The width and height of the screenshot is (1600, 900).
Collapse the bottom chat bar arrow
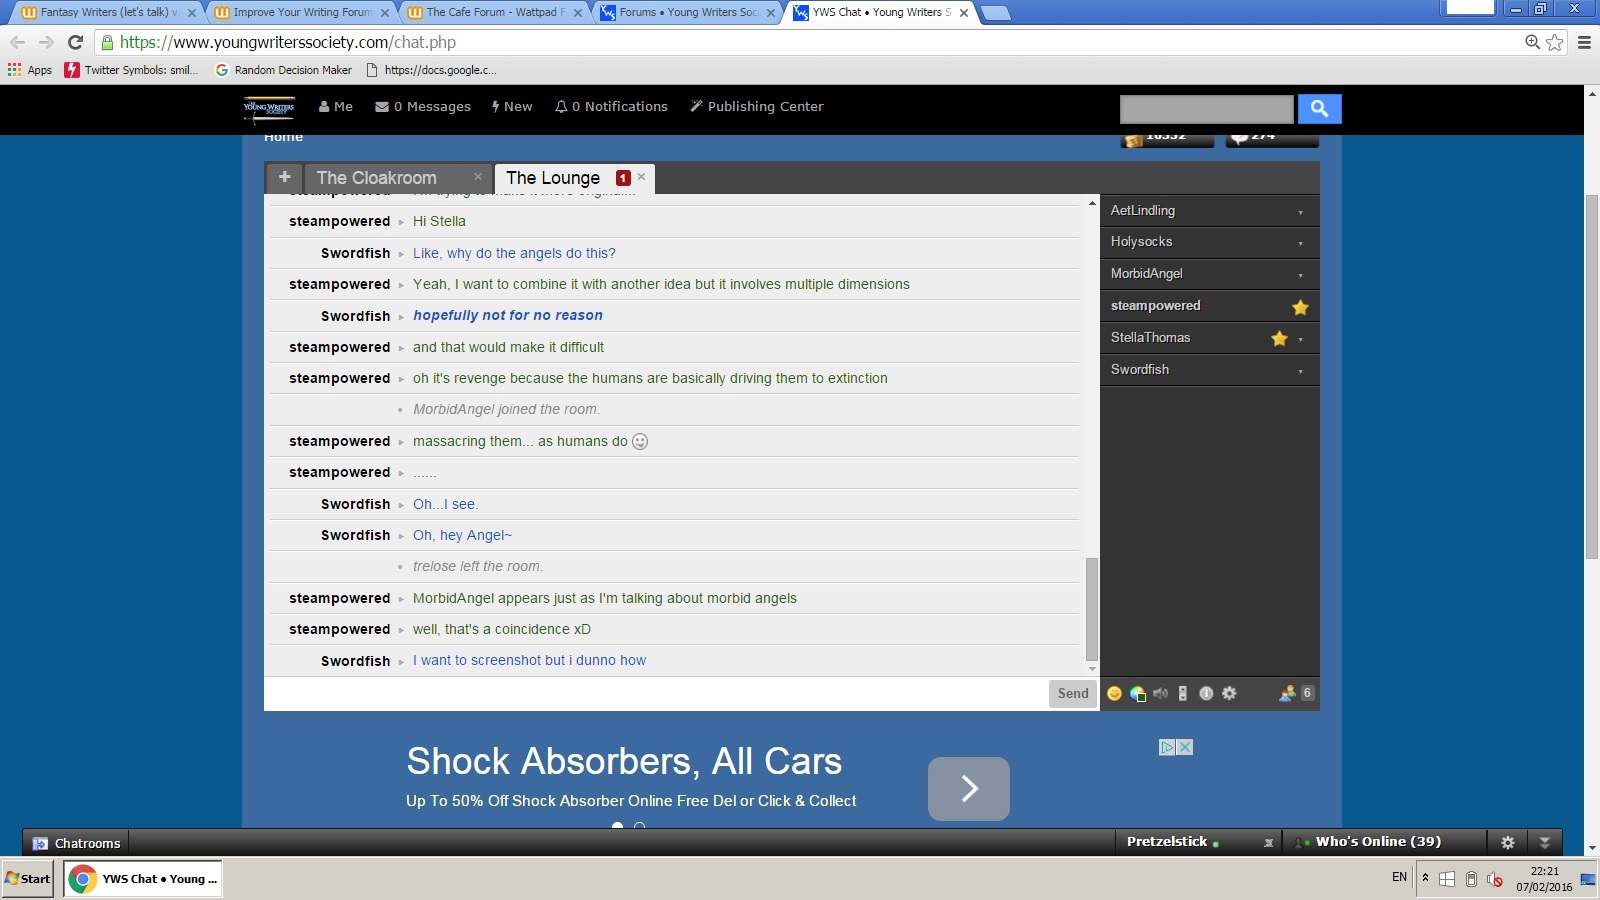click(x=1544, y=843)
